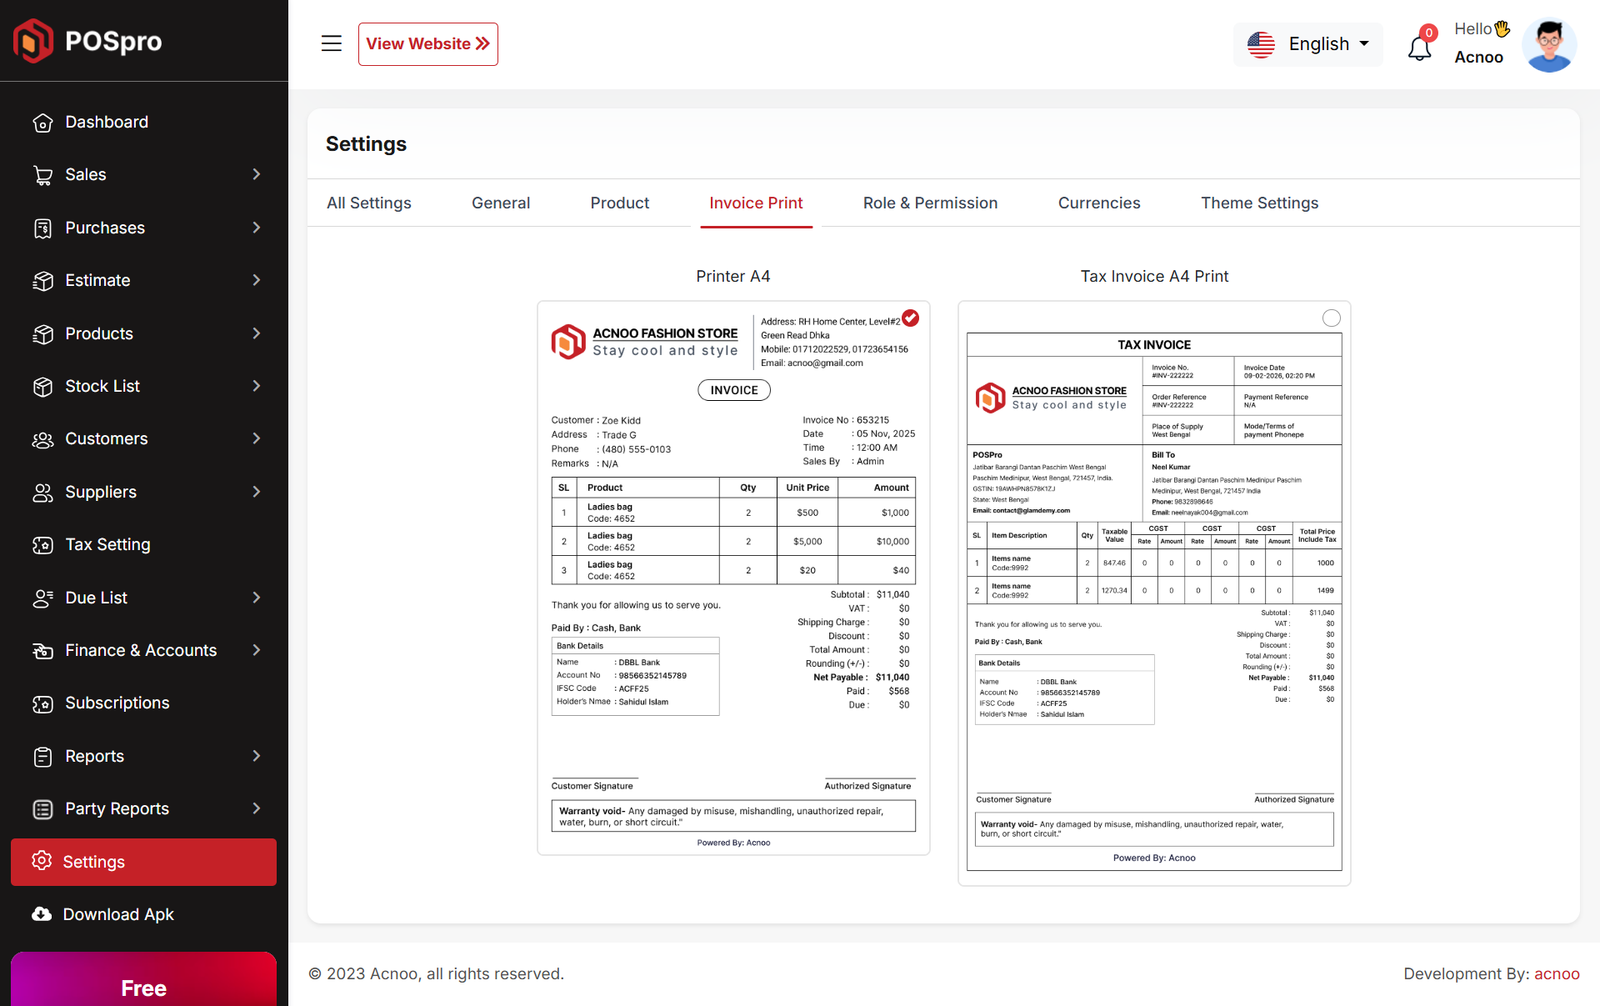Select the Tax Invoice A4 Print radio button
The width and height of the screenshot is (1600, 1006).
[x=1331, y=318]
